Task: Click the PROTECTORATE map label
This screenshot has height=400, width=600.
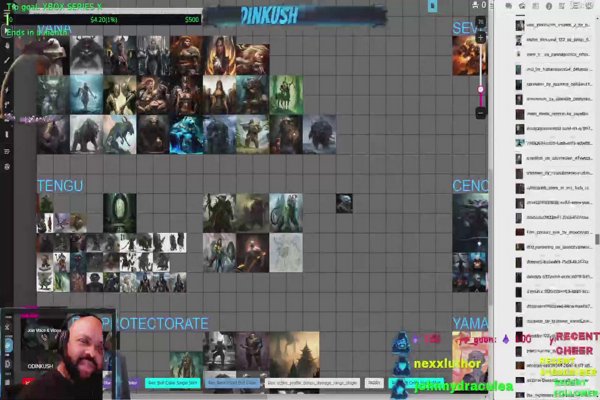Action: [156, 323]
